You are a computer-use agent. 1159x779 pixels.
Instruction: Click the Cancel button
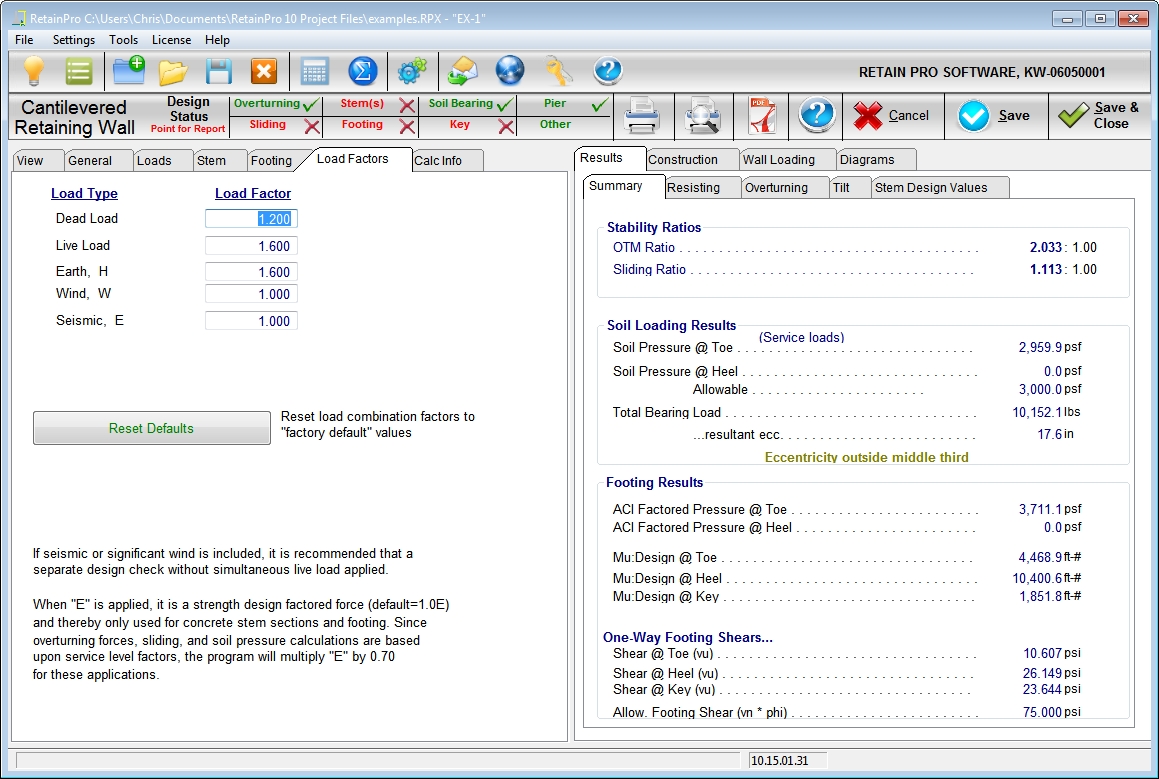pyautogui.click(x=894, y=116)
